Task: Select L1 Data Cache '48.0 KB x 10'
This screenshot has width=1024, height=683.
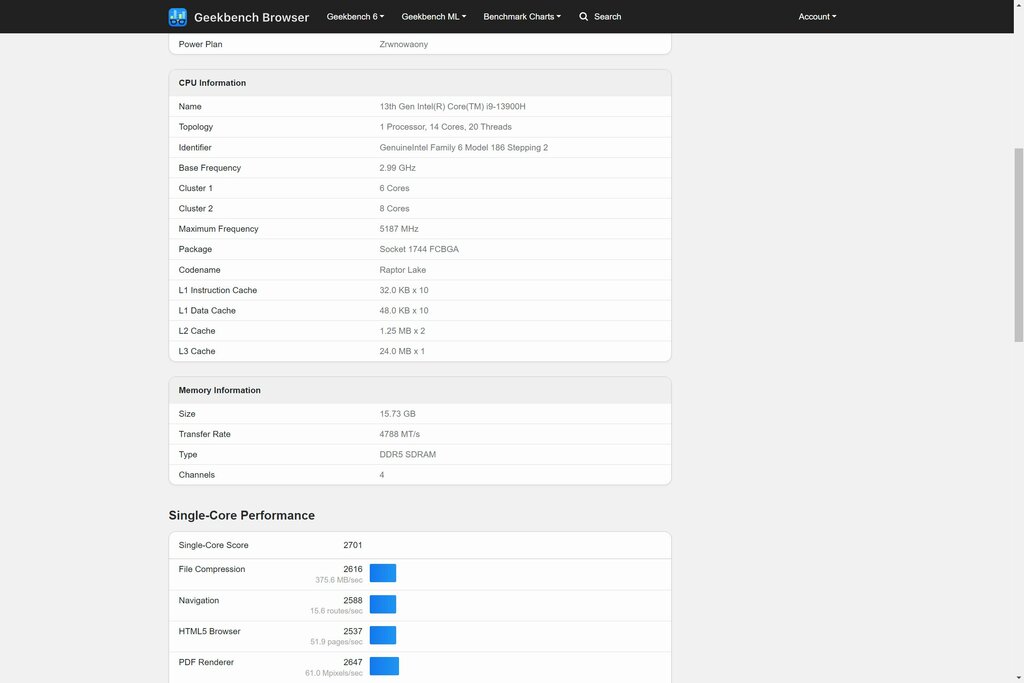Action: coord(404,310)
